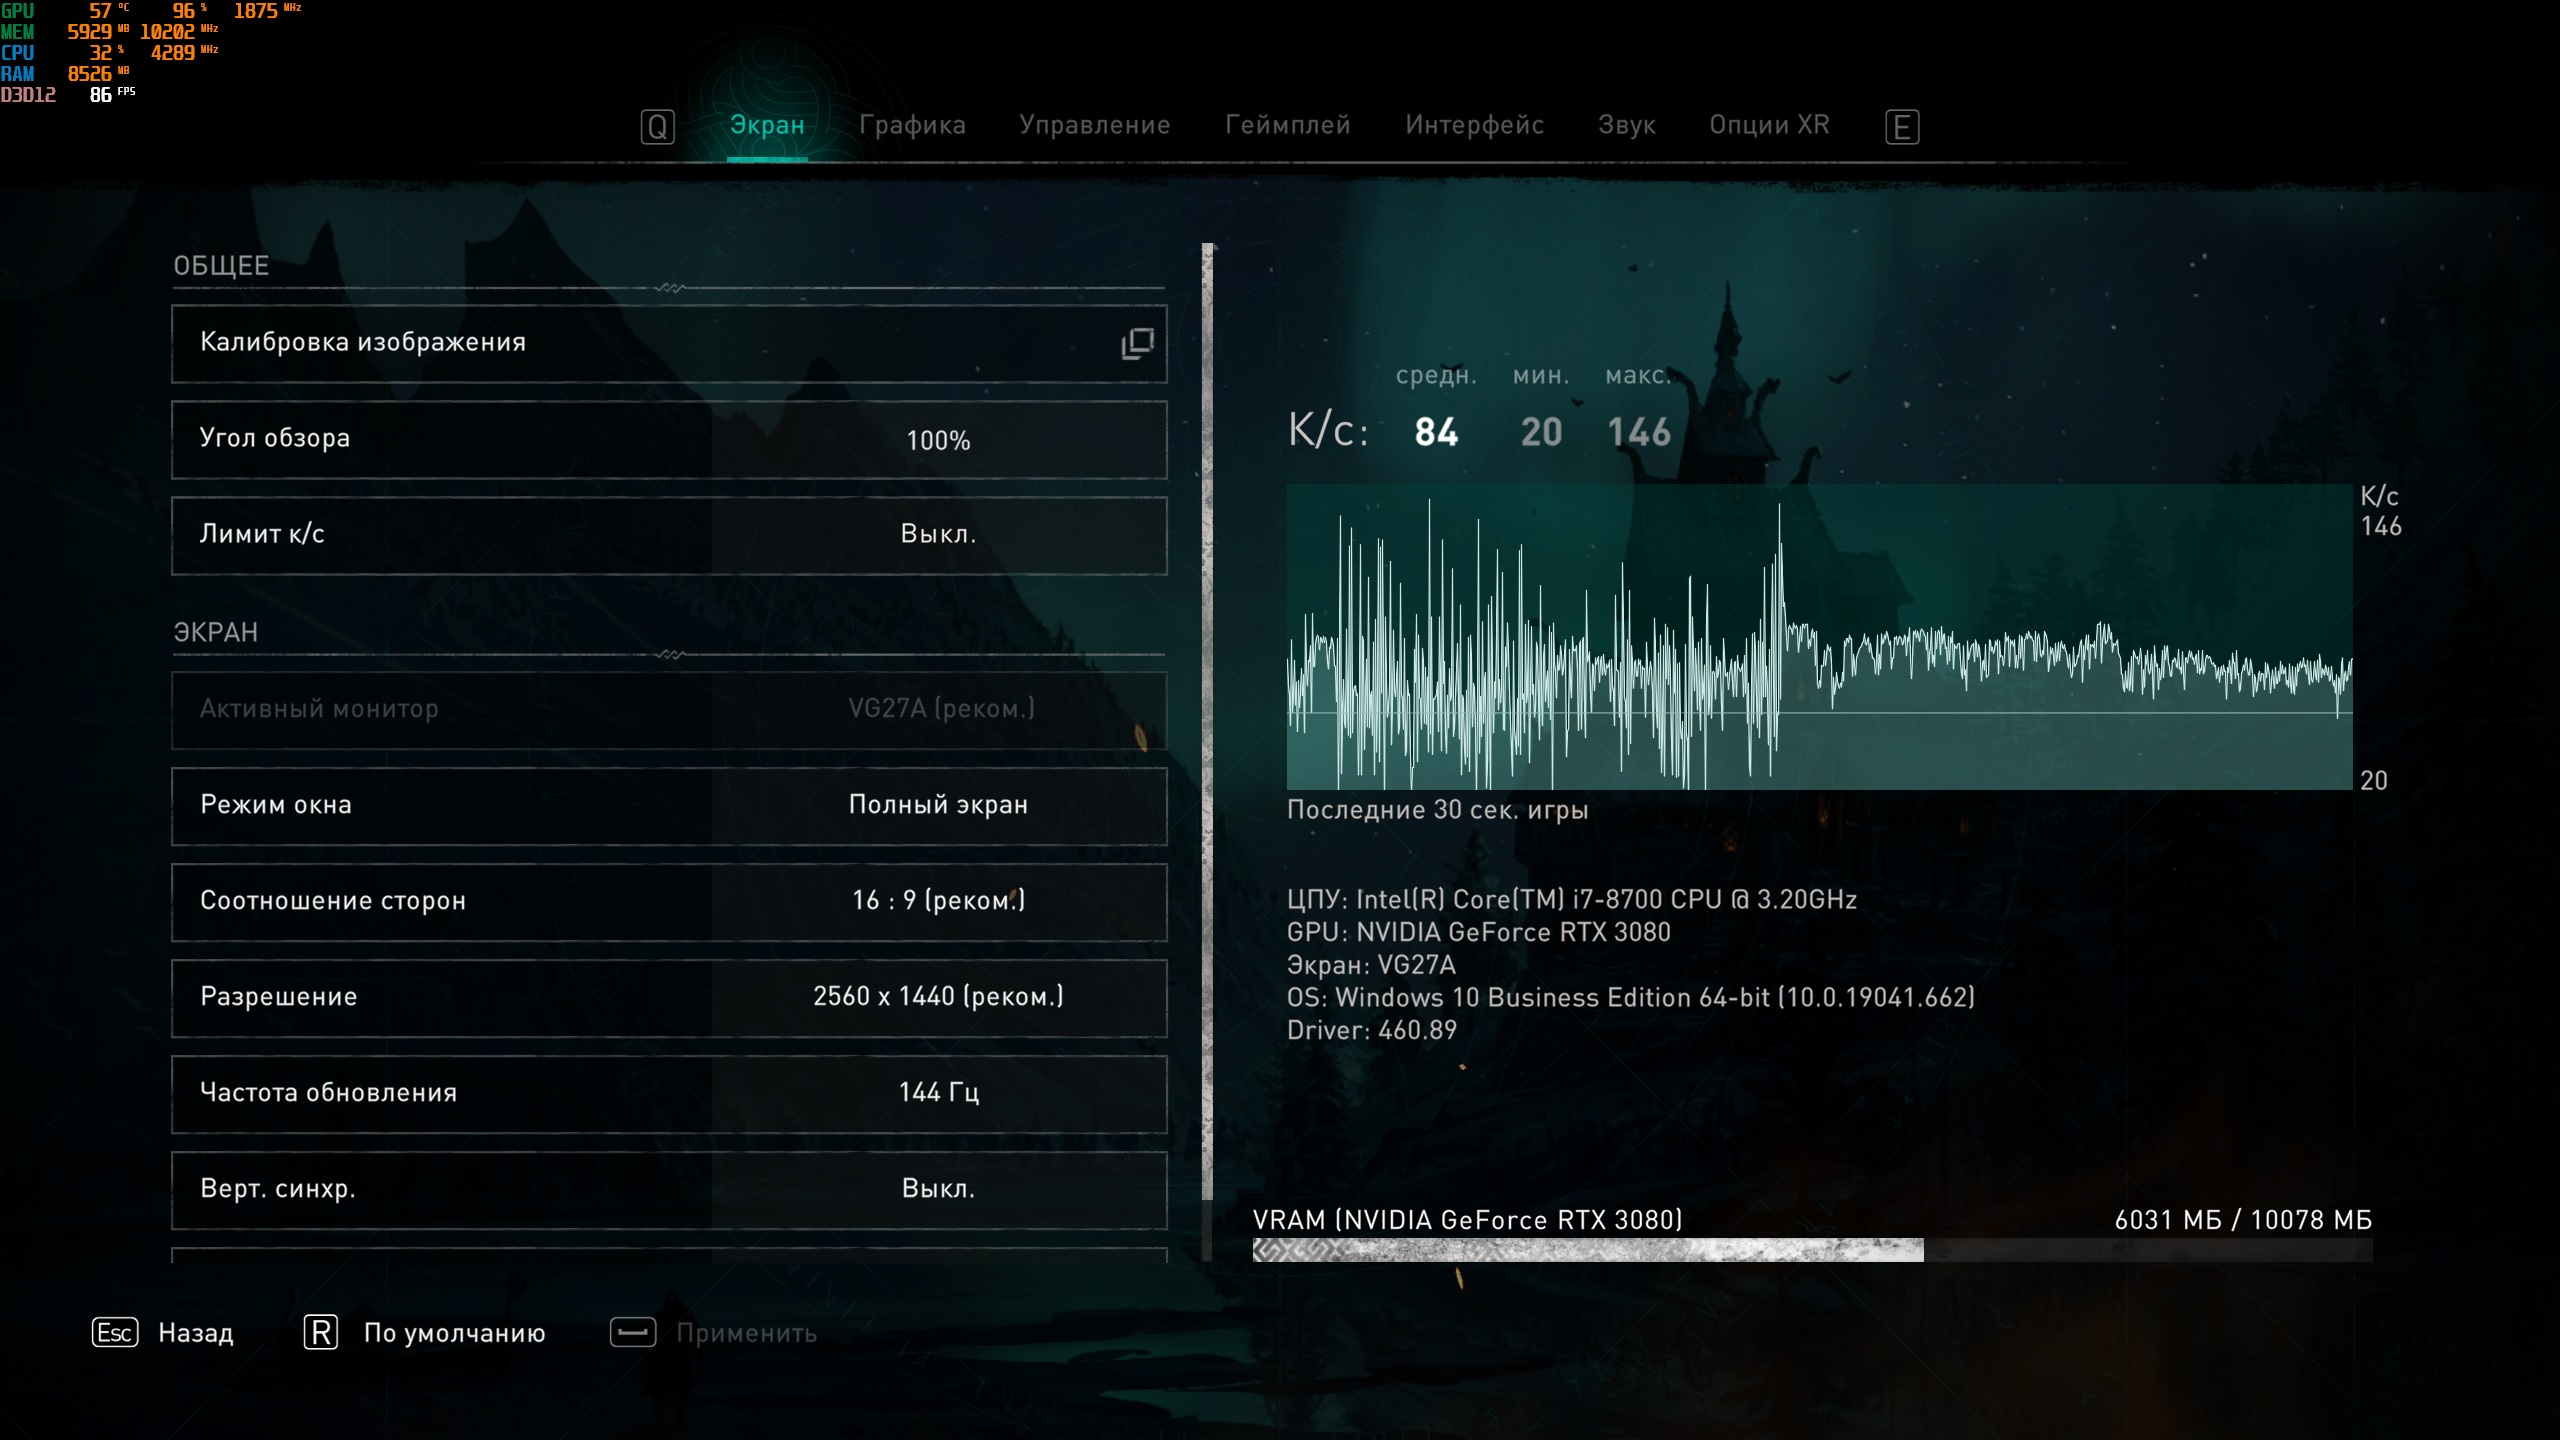Toggle Верт. синхр. setting
The width and height of the screenshot is (2560, 1440).
(x=938, y=1189)
